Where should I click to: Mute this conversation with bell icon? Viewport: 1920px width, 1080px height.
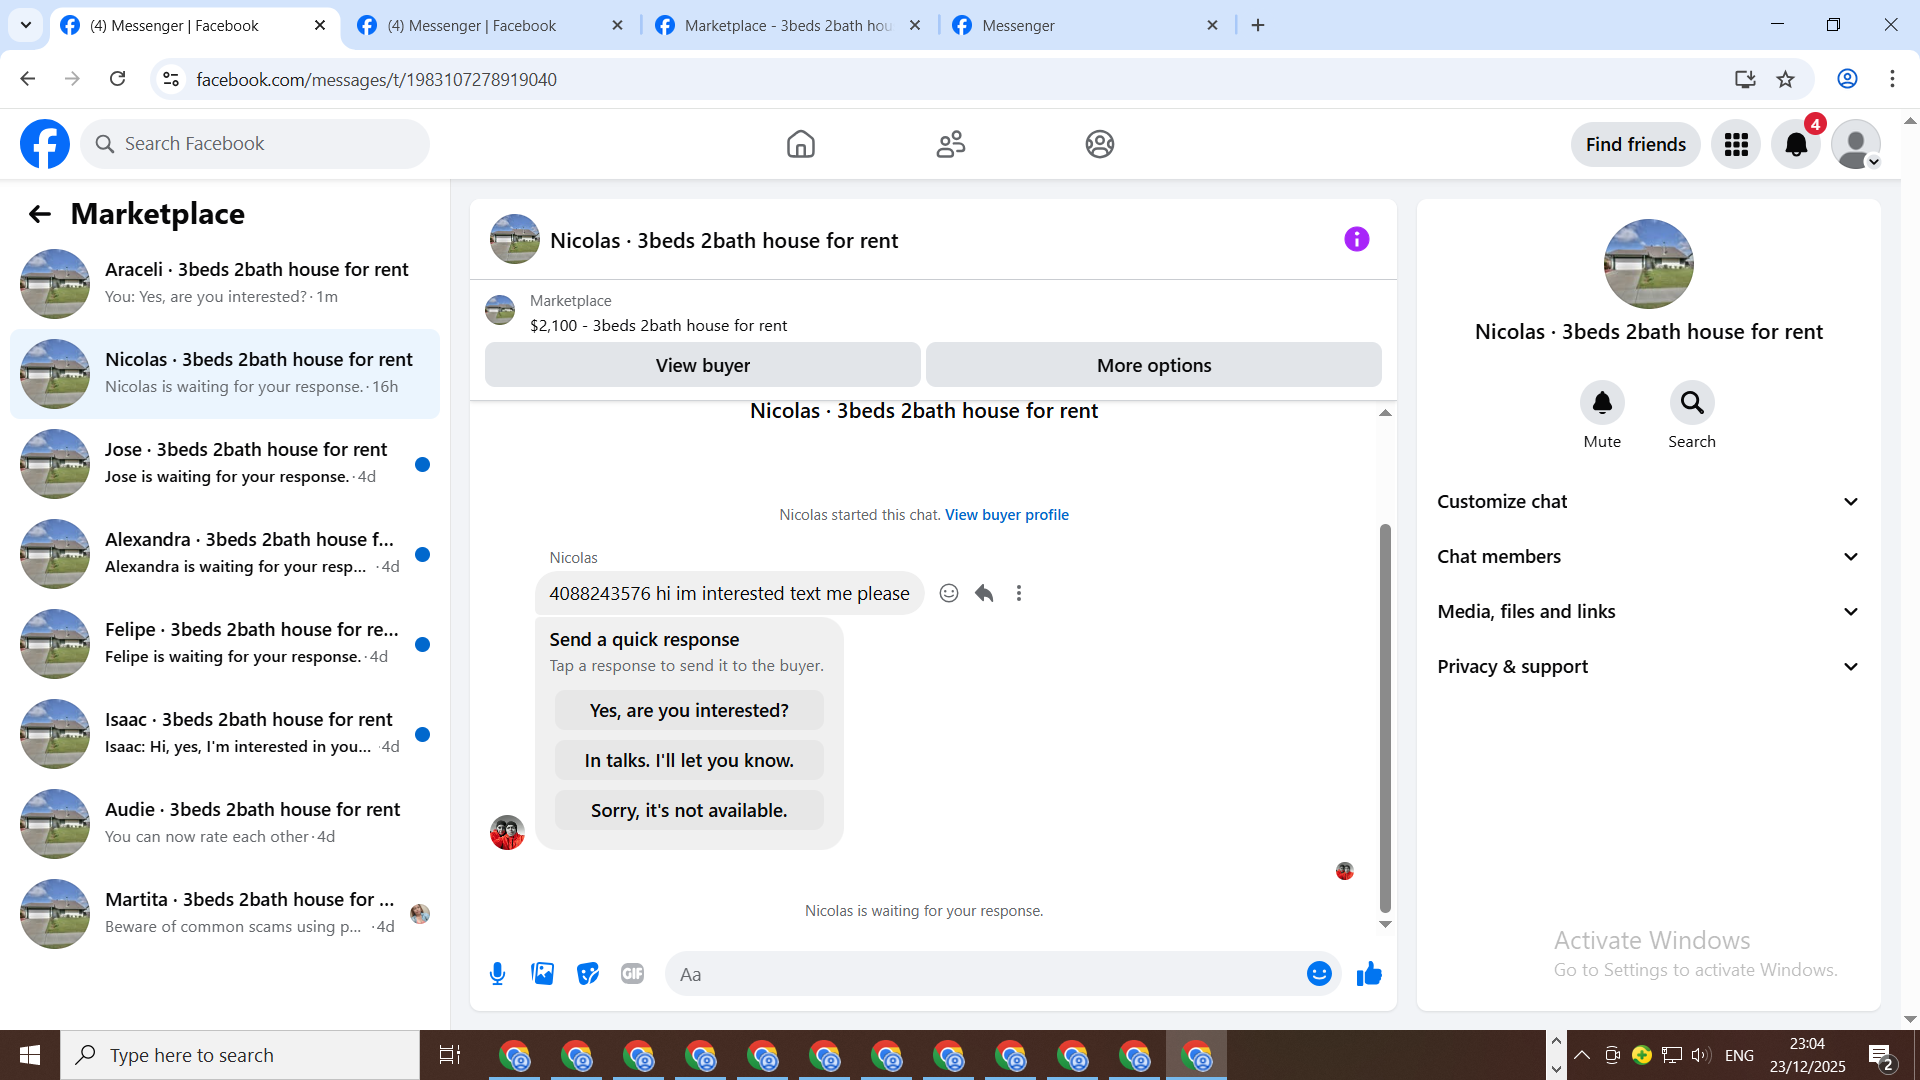click(1601, 403)
